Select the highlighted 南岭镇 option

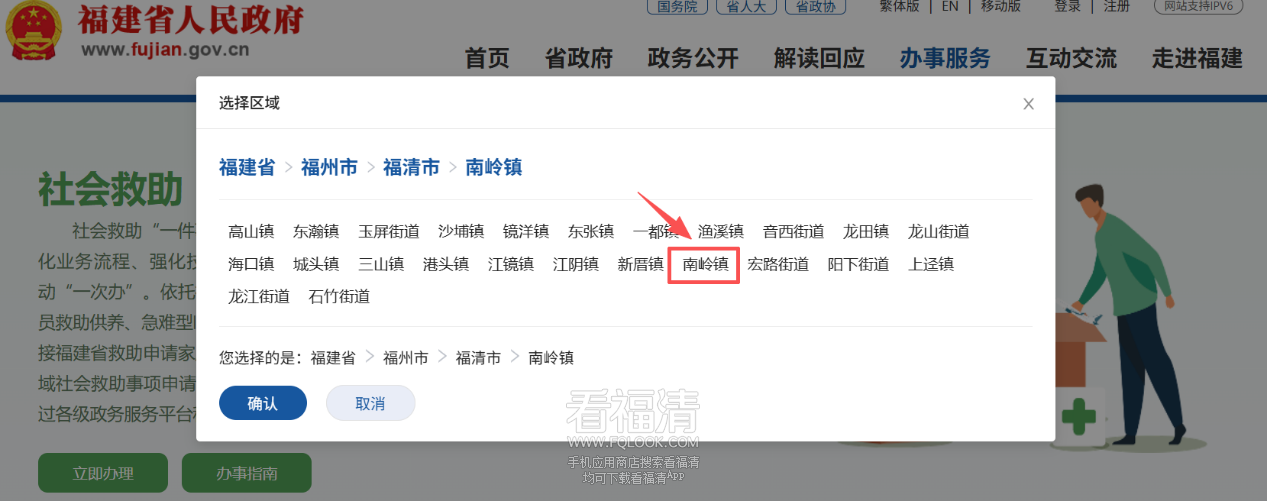click(x=706, y=265)
